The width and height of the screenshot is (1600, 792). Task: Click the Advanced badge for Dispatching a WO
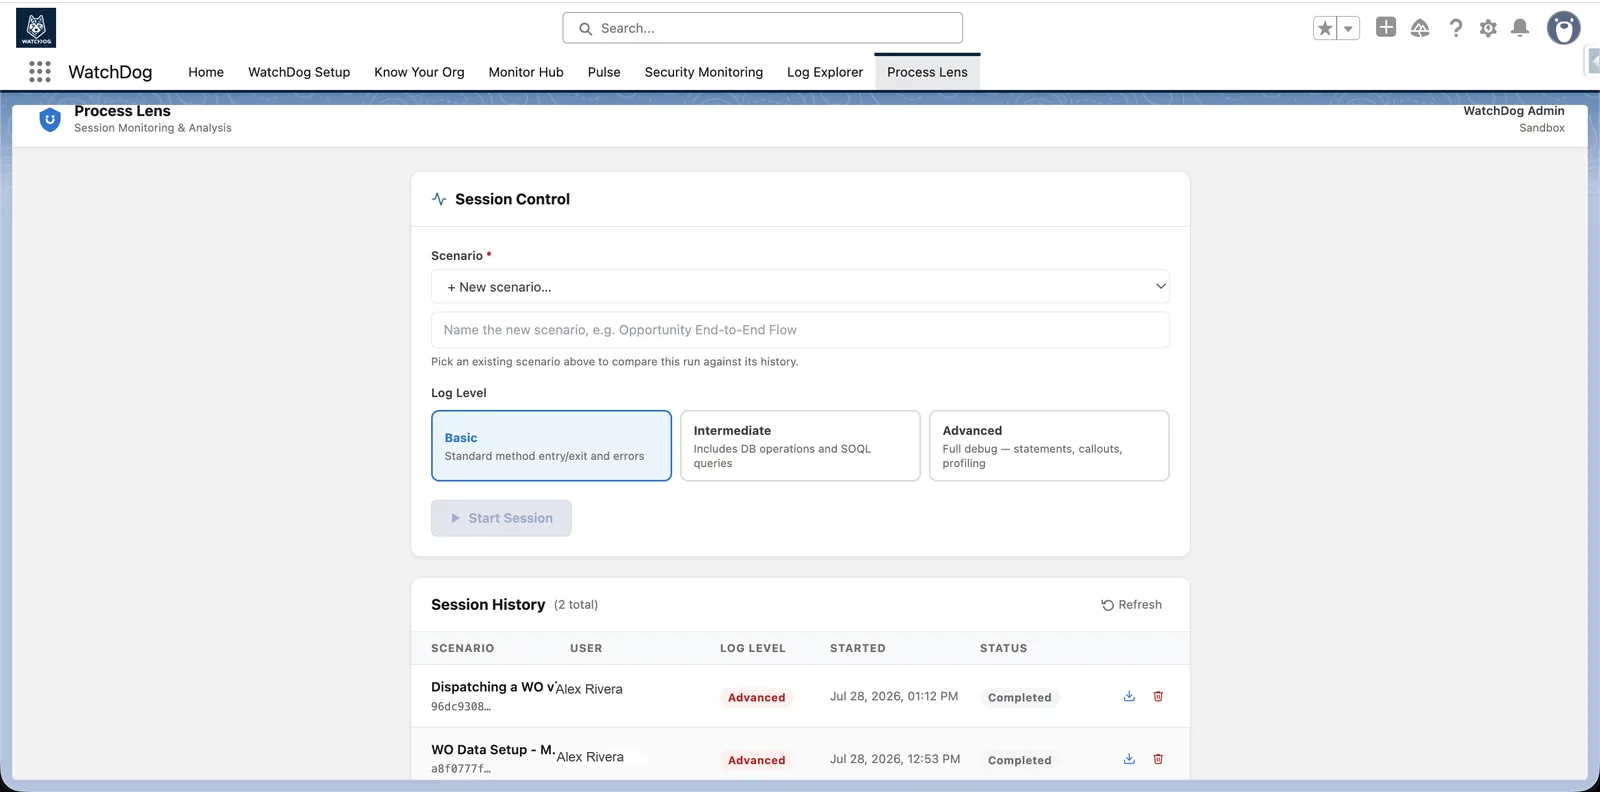coord(756,698)
